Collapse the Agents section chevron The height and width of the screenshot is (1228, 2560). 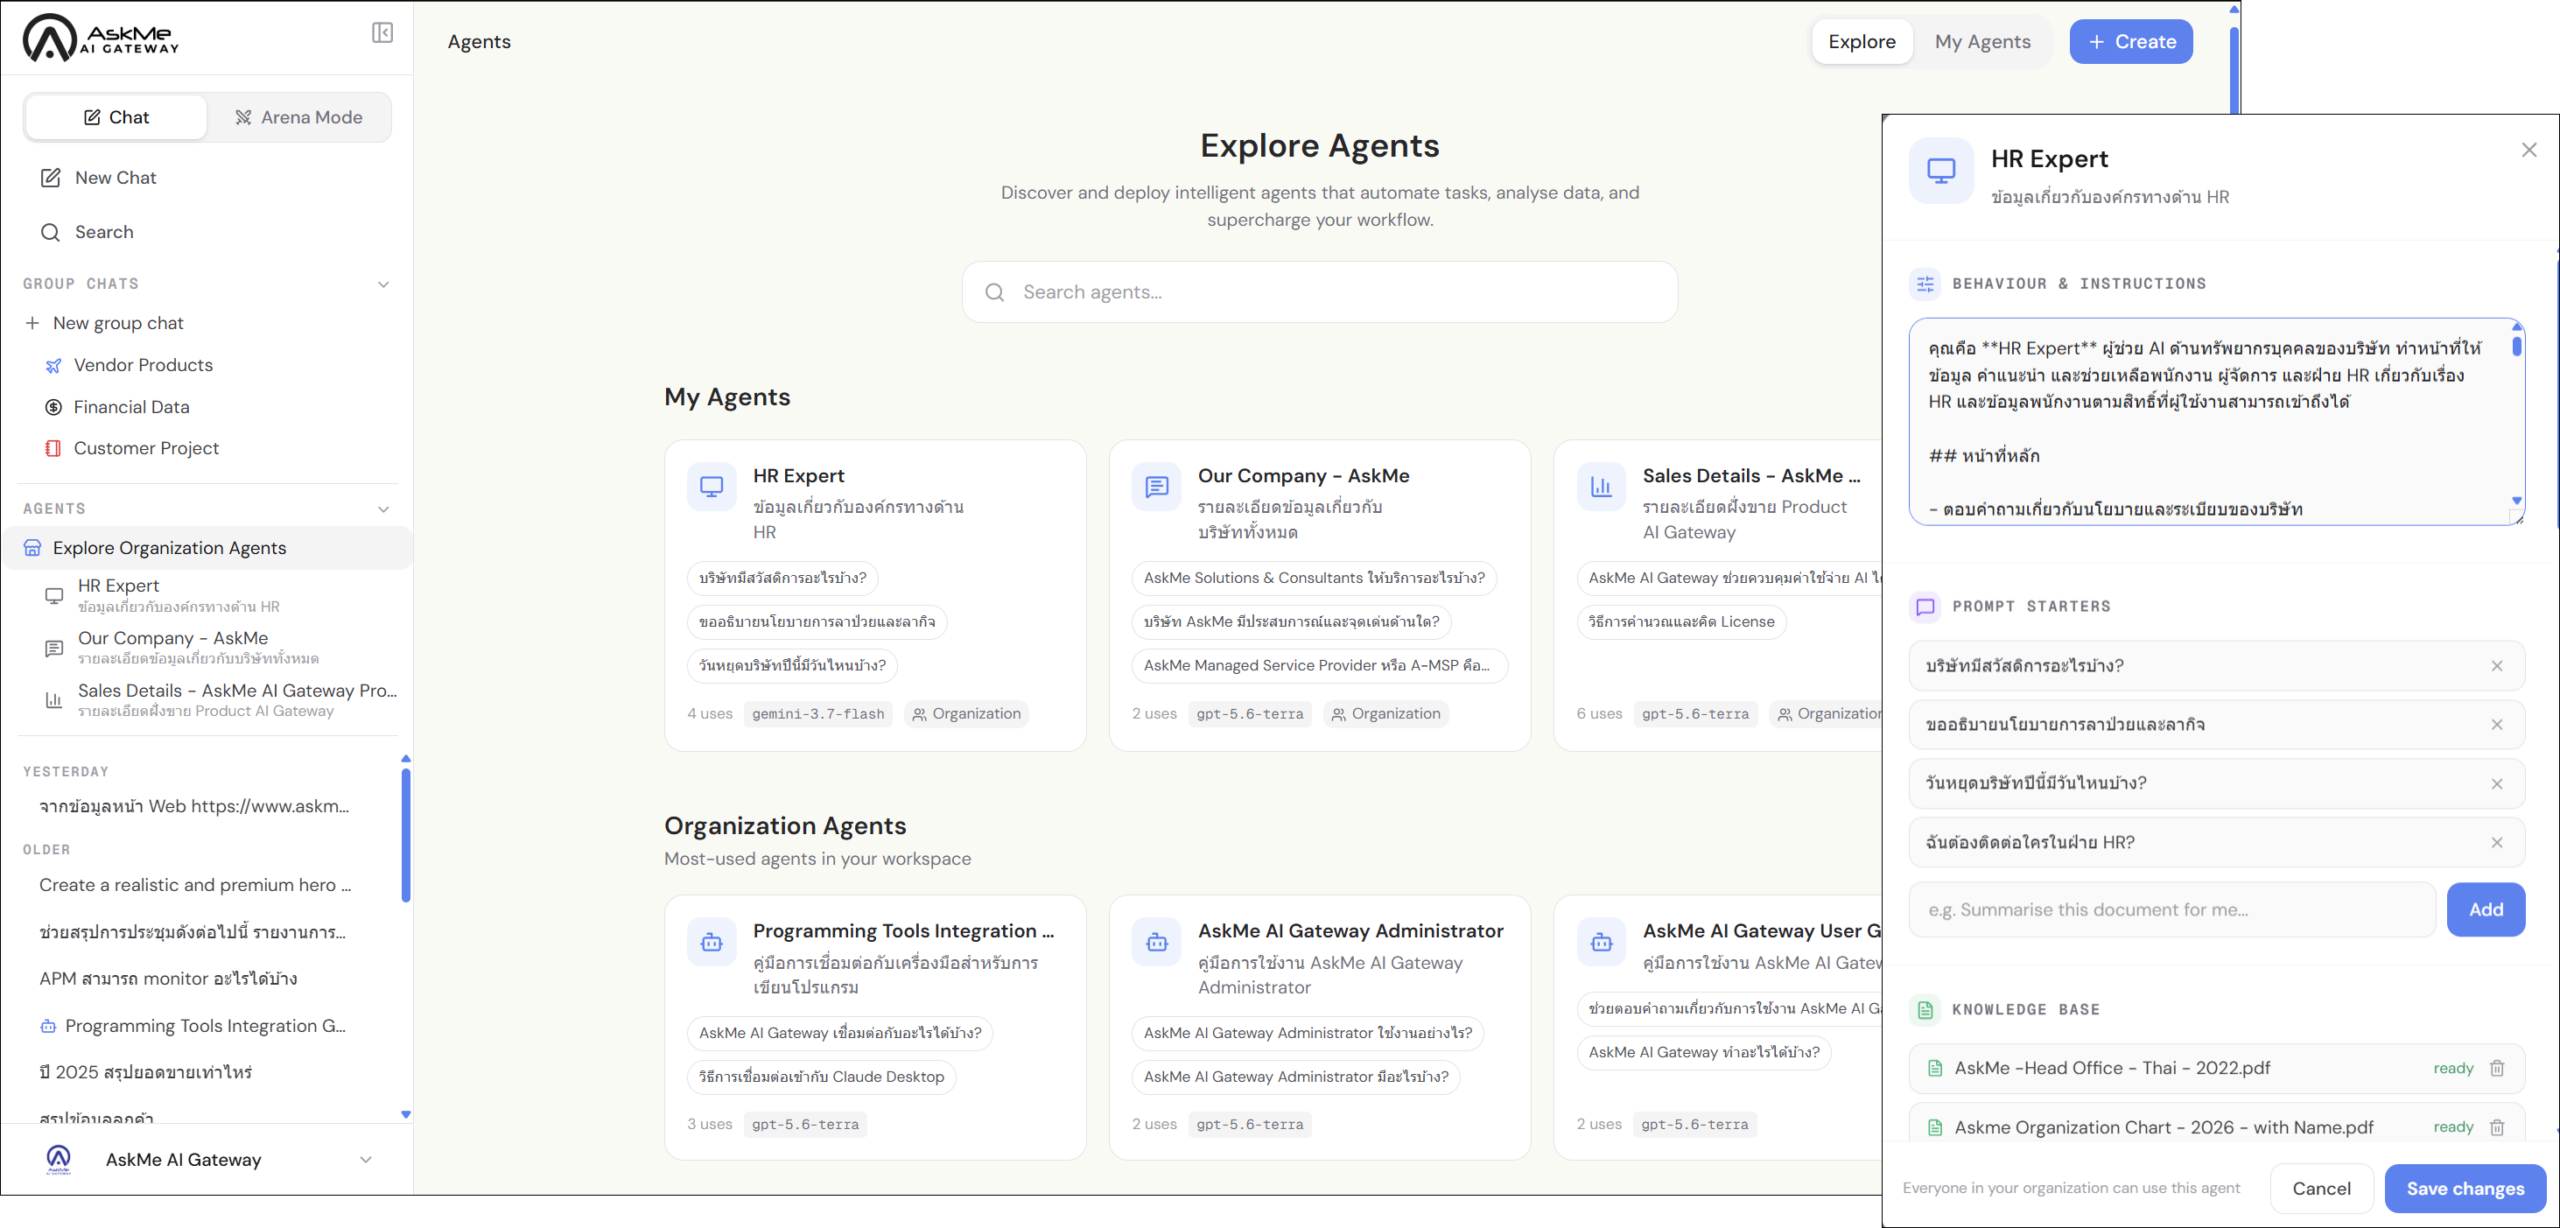tap(383, 509)
